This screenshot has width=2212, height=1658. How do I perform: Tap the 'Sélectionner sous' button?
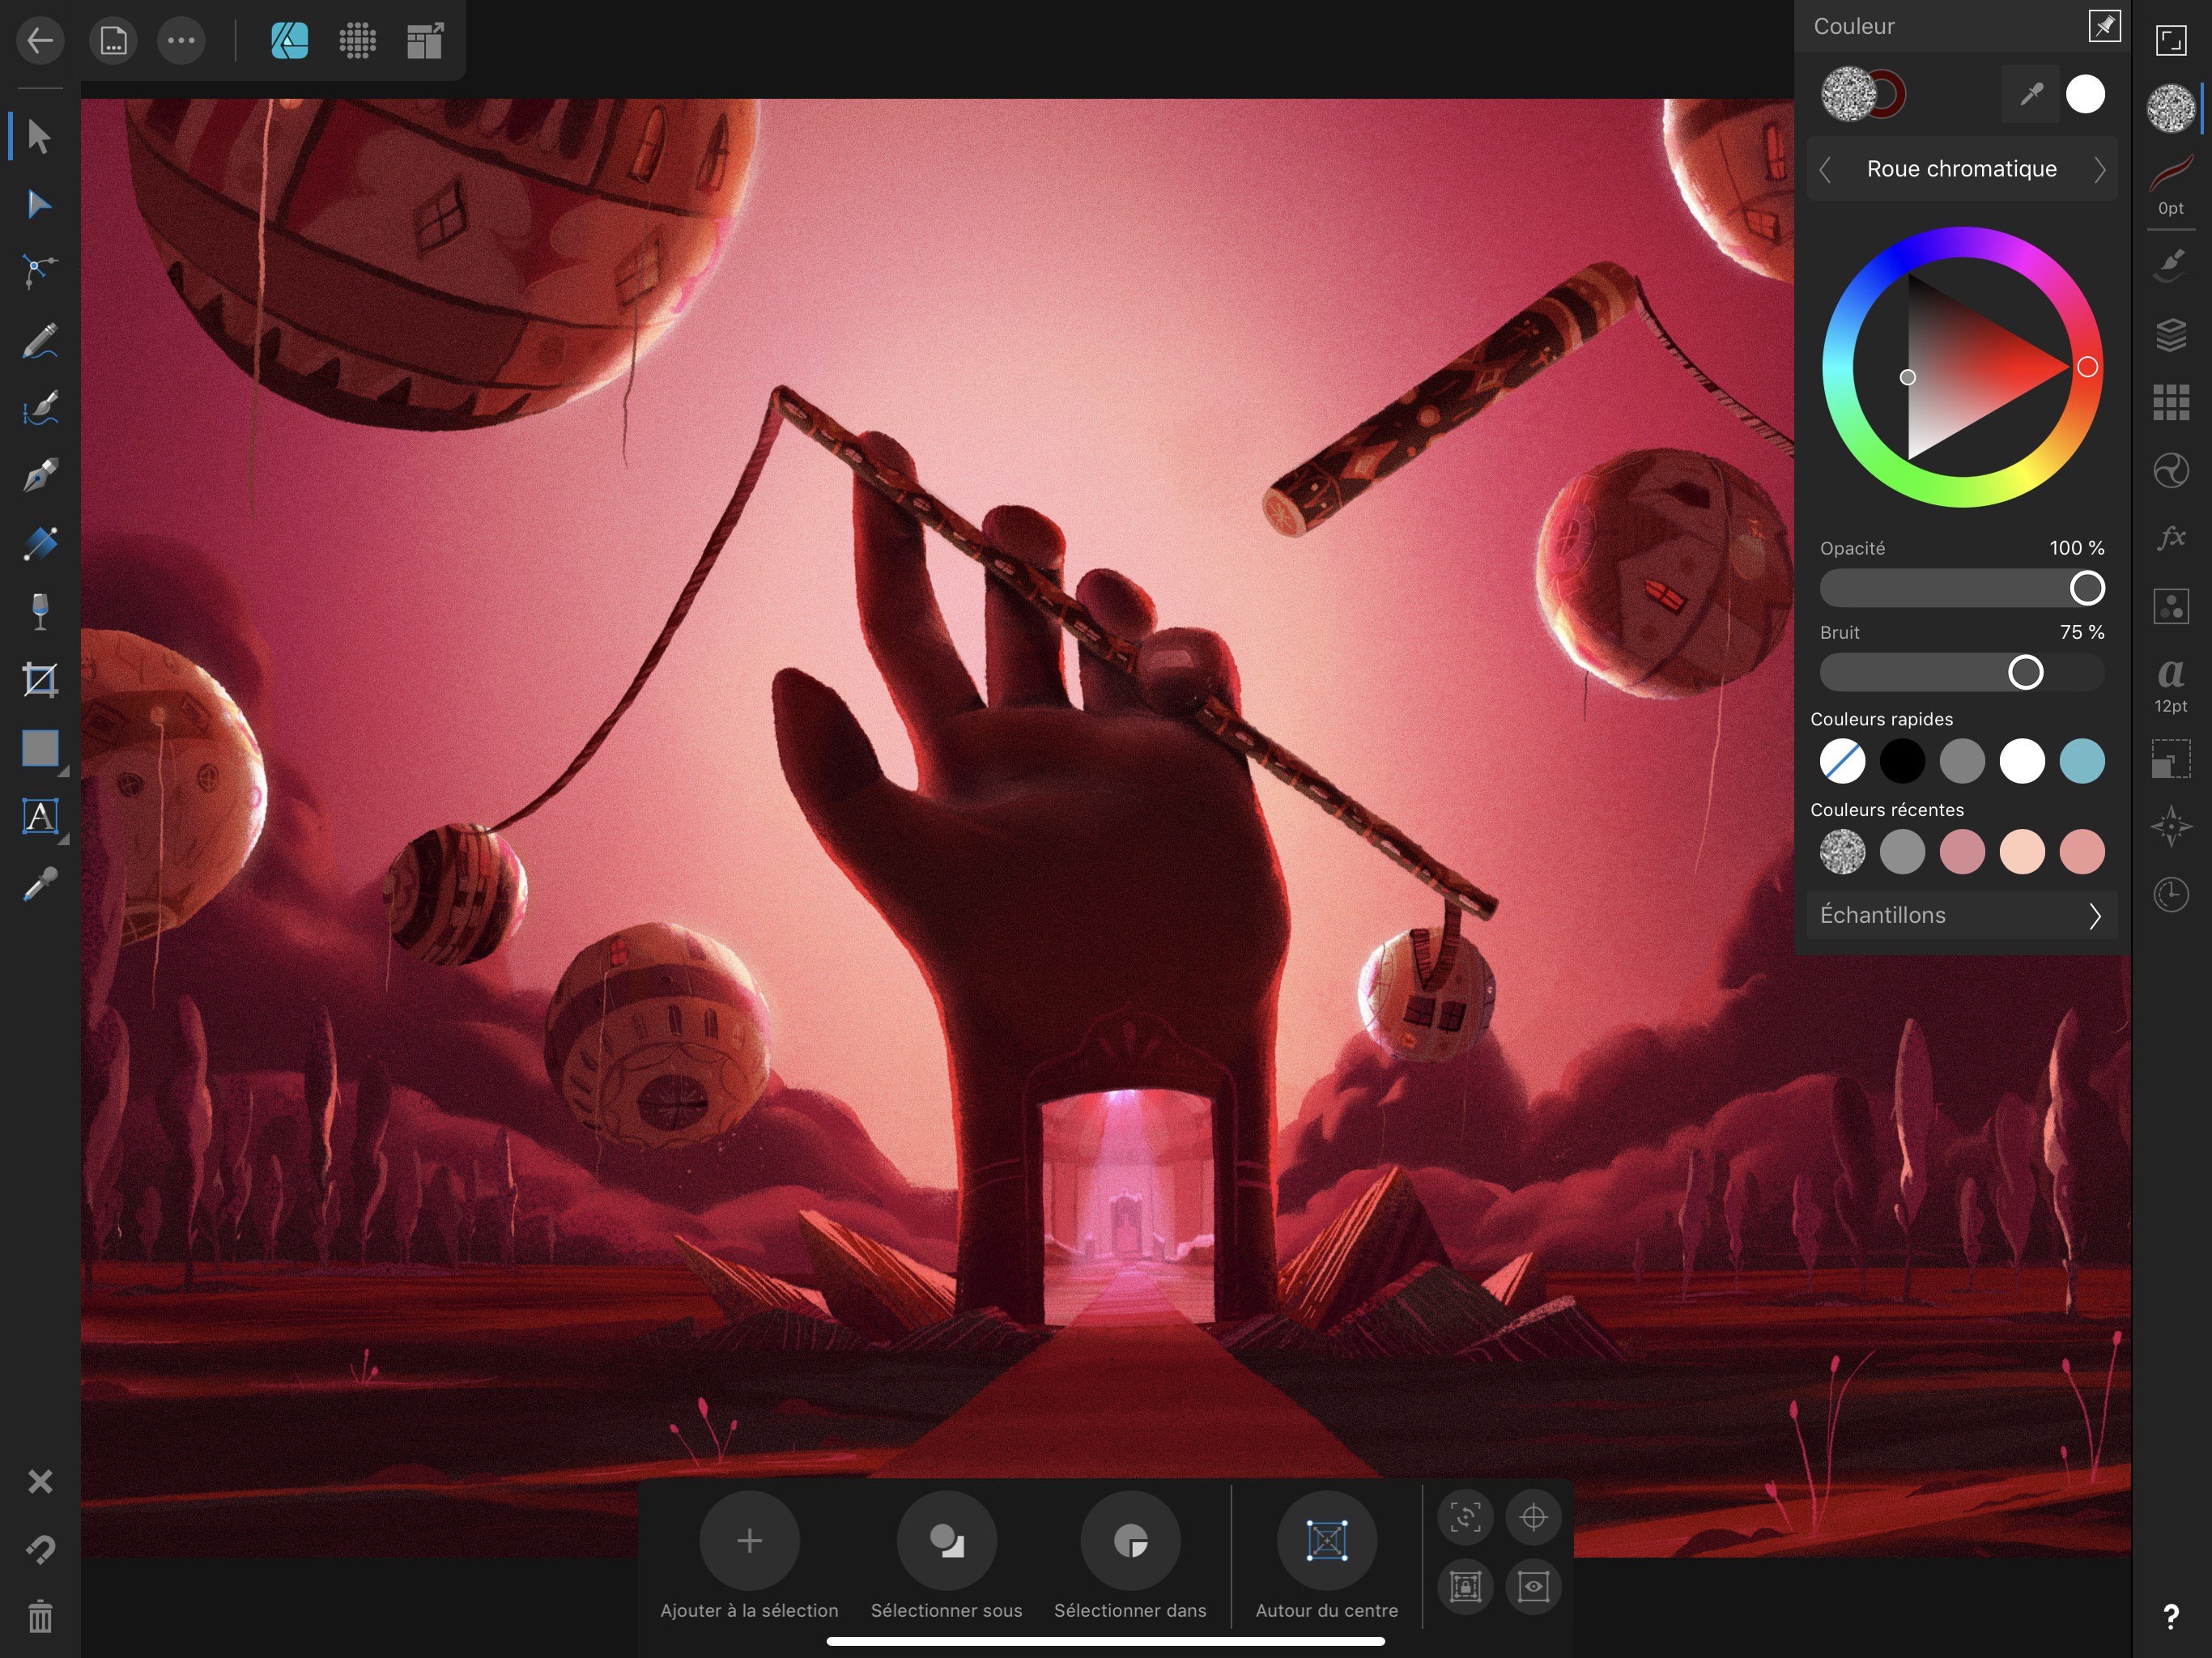[x=946, y=1541]
